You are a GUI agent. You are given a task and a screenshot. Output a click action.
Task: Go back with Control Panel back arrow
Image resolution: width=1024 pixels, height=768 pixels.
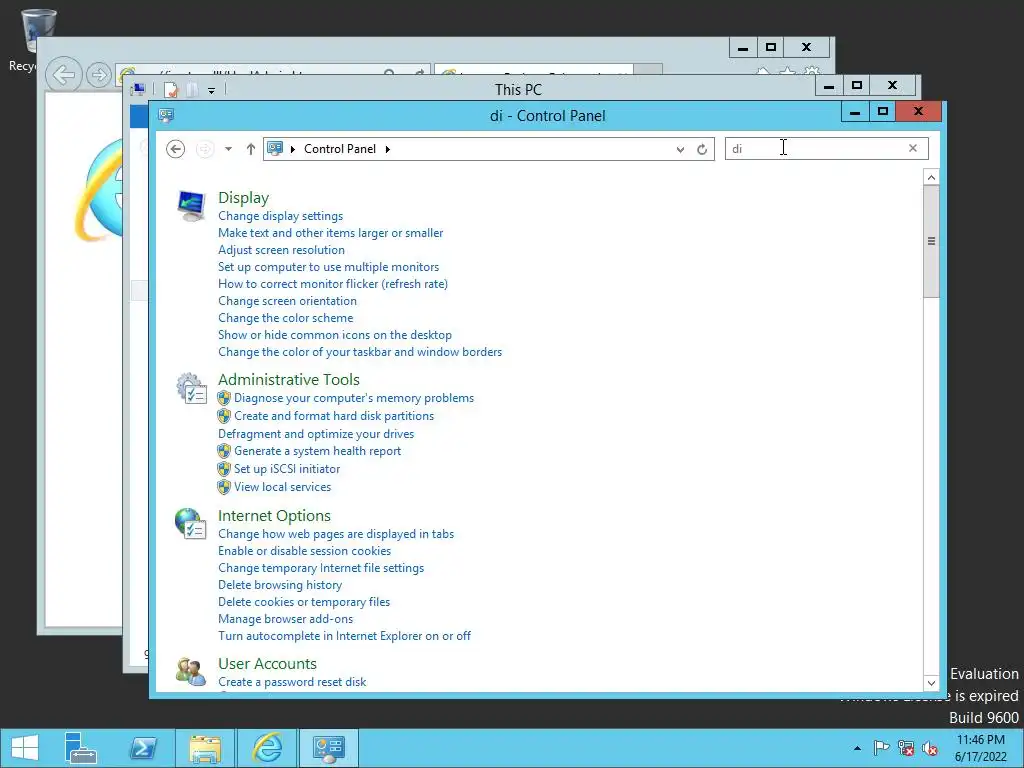[175, 149]
